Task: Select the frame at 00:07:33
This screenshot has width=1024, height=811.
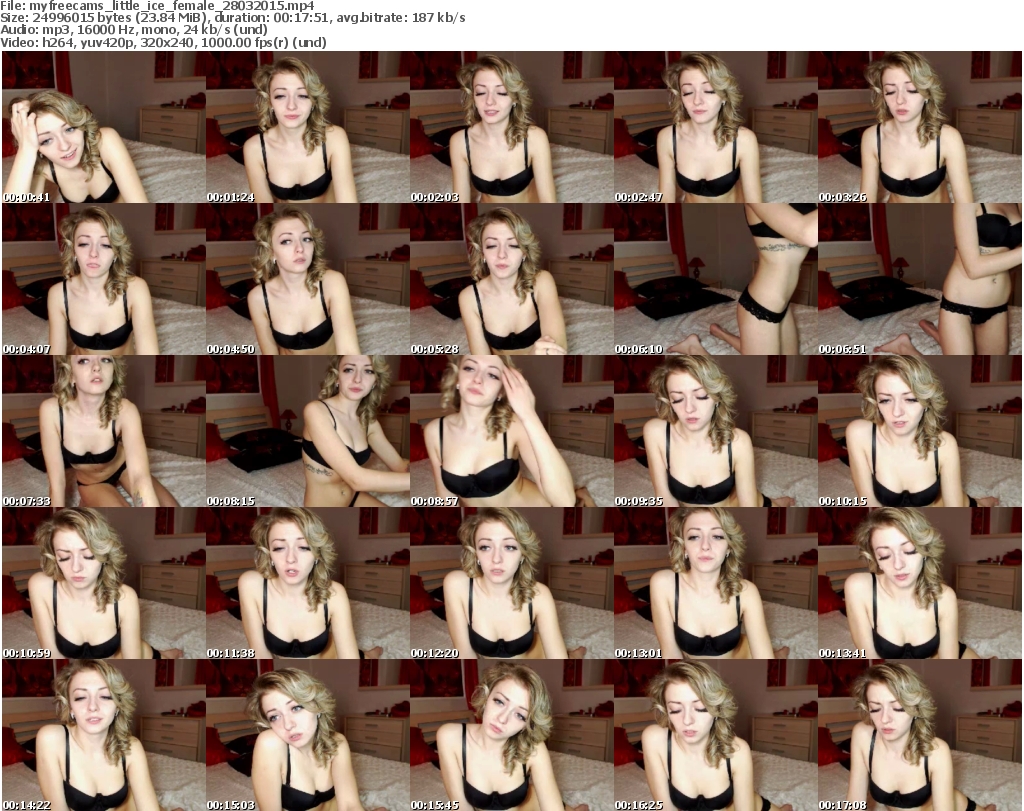Action: [x=102, y=431]
